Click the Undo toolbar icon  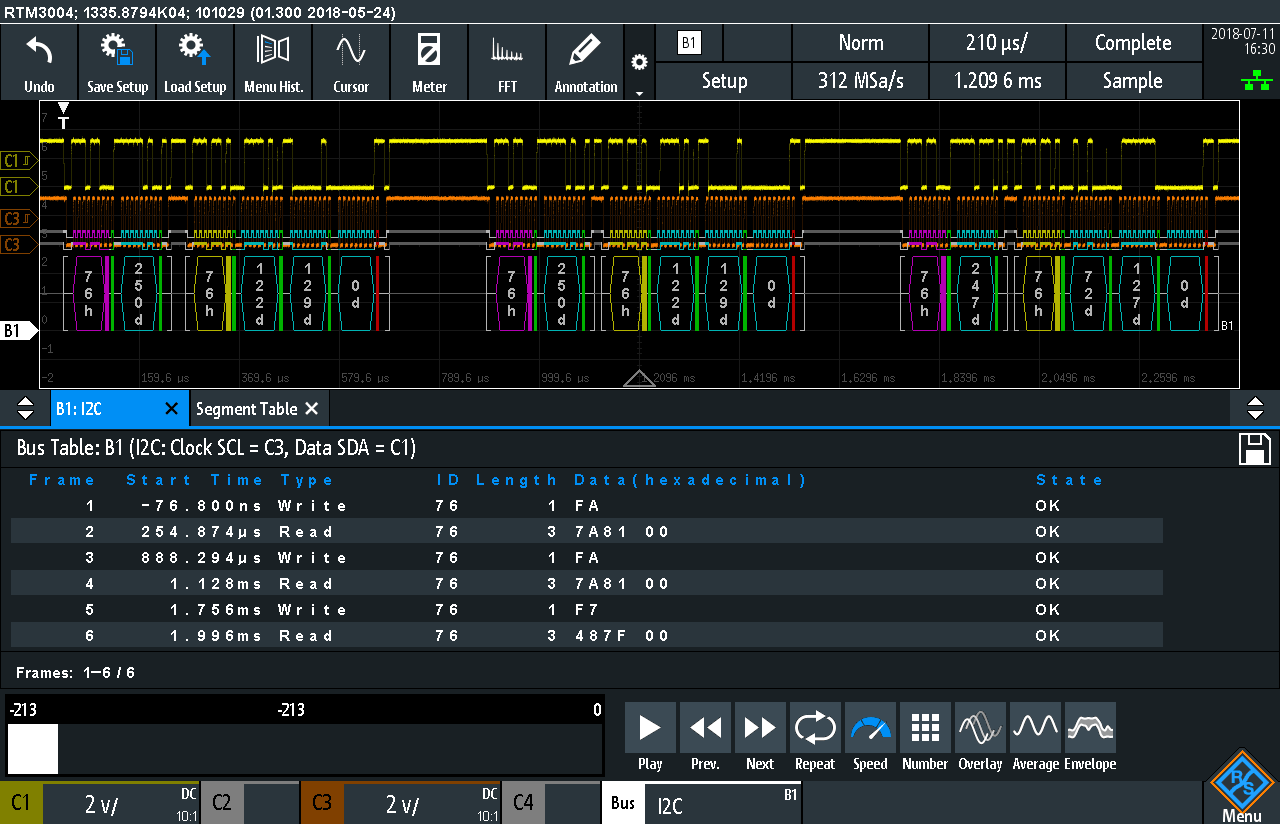[39, 62]
